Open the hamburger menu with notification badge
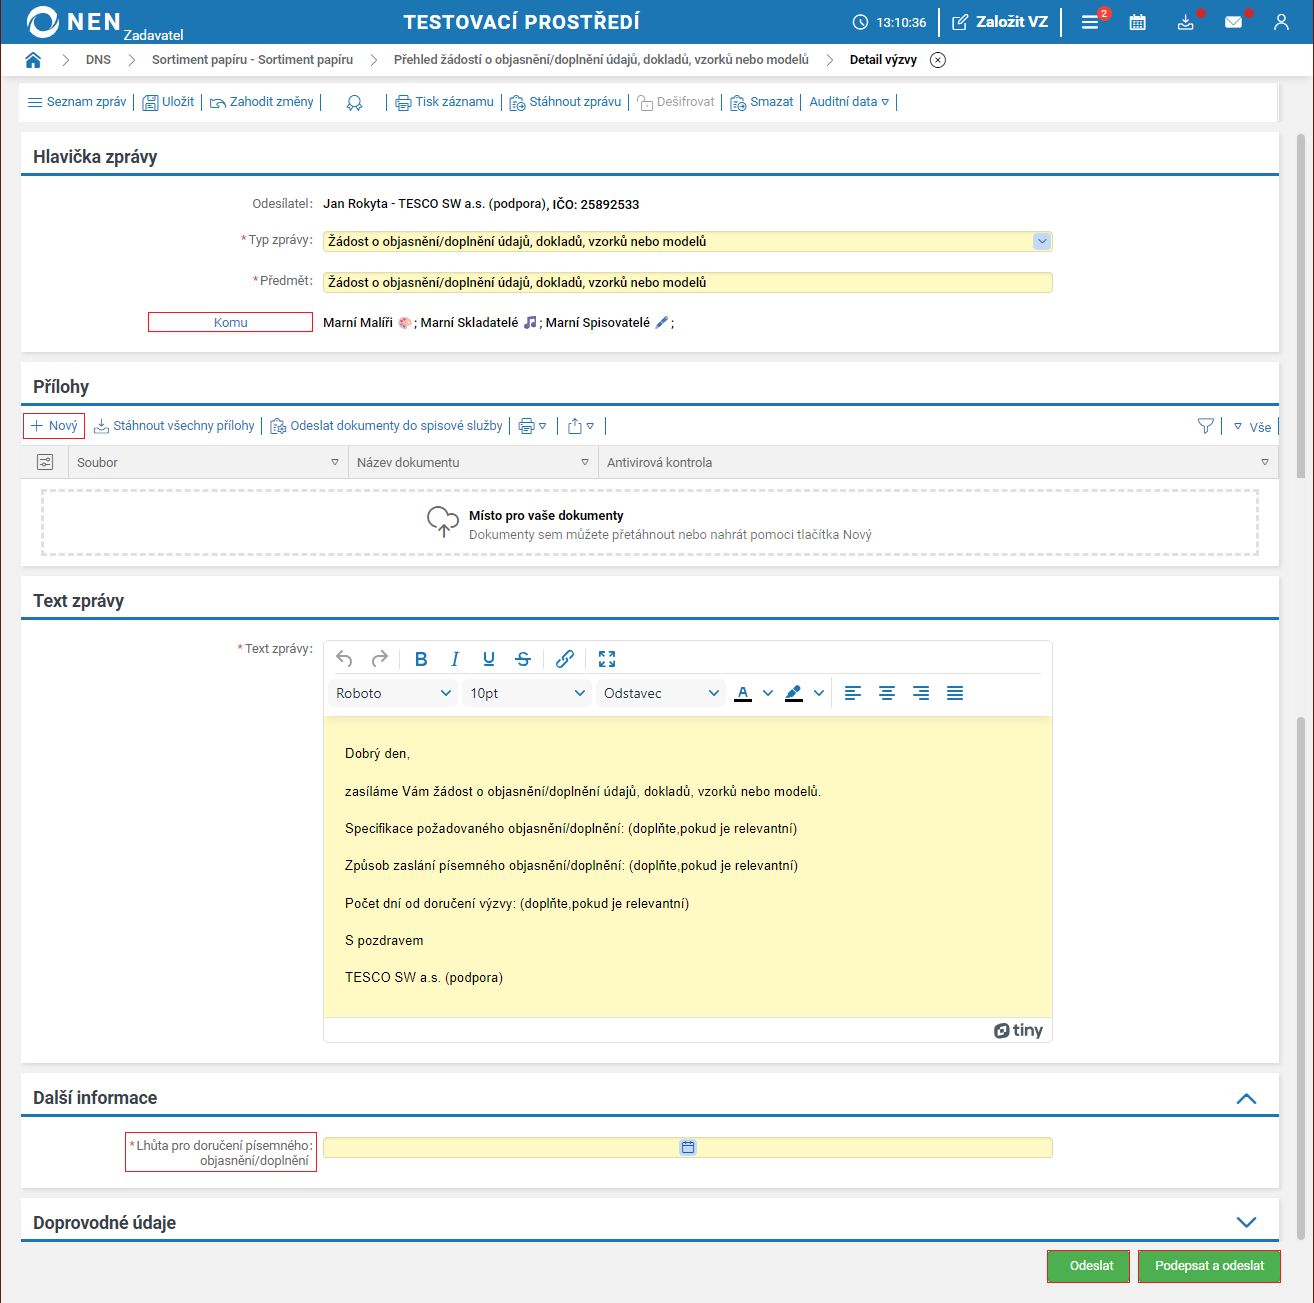 coord(1090,22)
